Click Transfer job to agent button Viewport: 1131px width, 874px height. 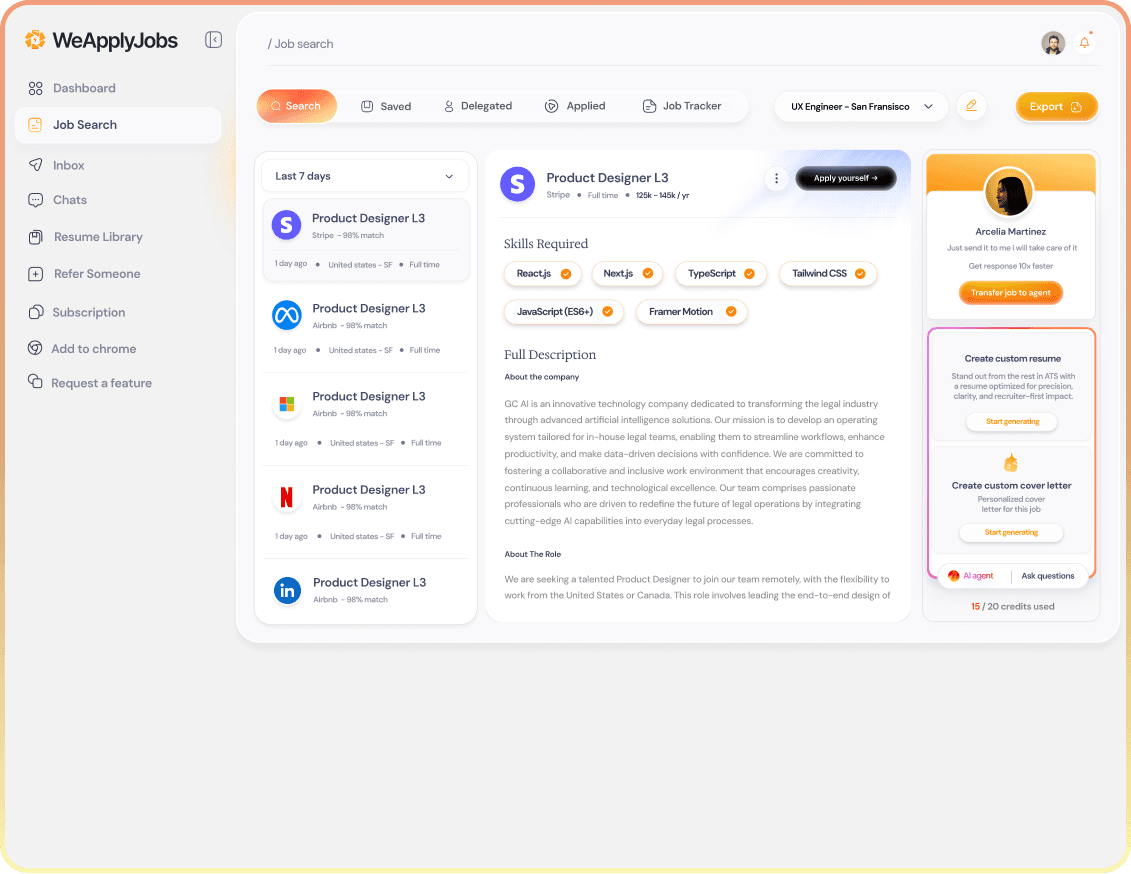(x=1011, y=293)
